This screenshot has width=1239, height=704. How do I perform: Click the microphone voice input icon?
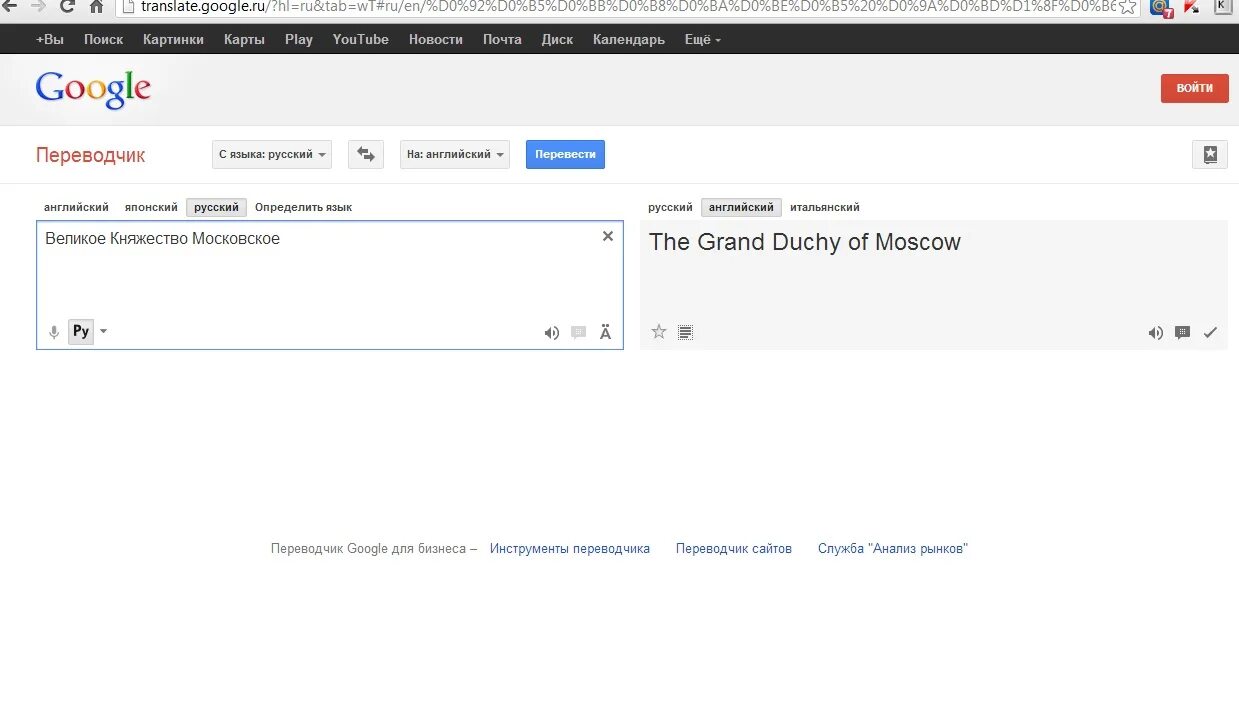(54, 332)
